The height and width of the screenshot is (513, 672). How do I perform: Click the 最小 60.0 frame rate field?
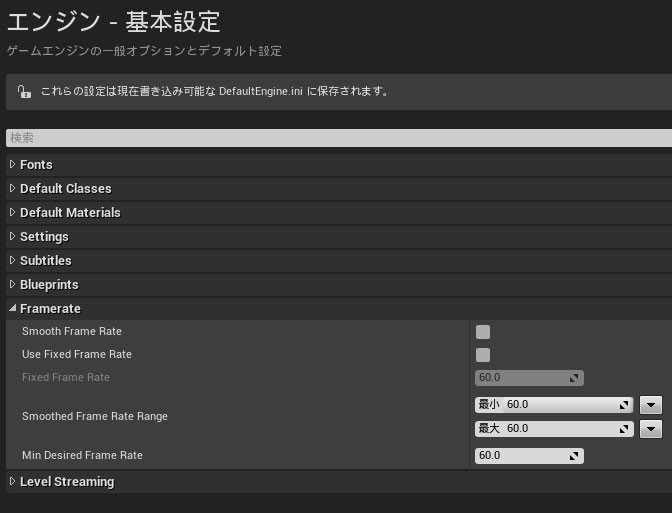(554, 405)
